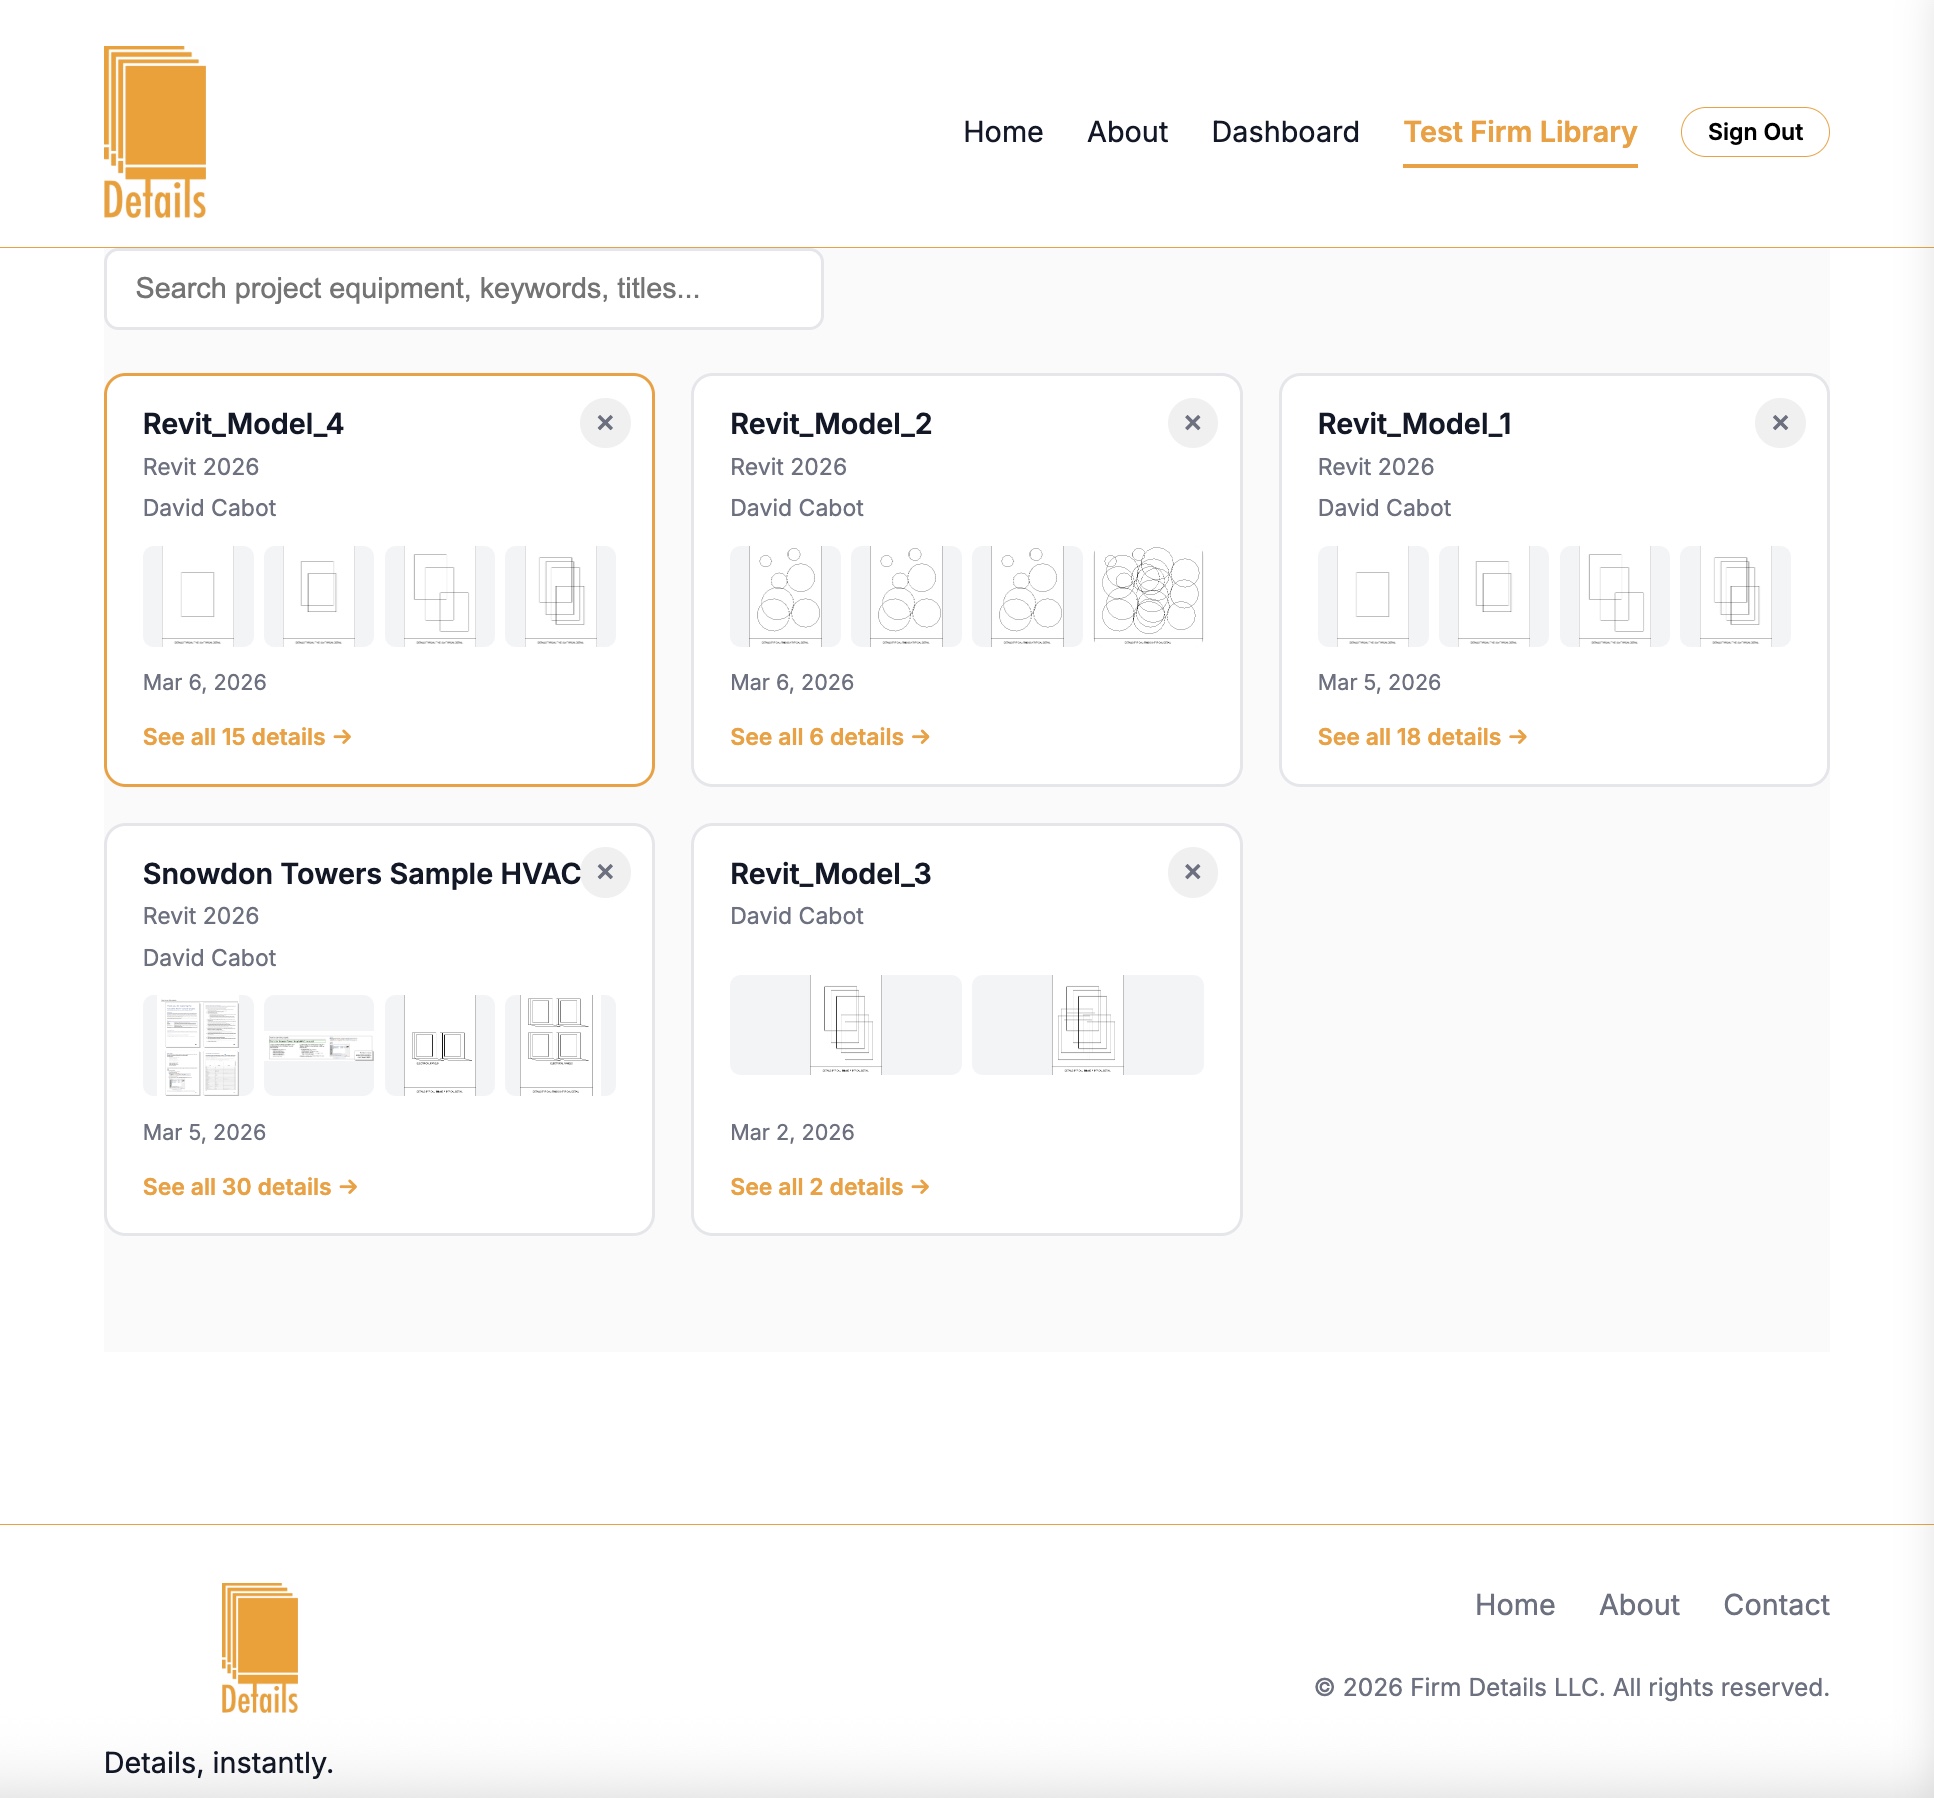Click the arrow on See all 15 details
This screenshot has width=1934, height=1798.
[x=344, y=736]
